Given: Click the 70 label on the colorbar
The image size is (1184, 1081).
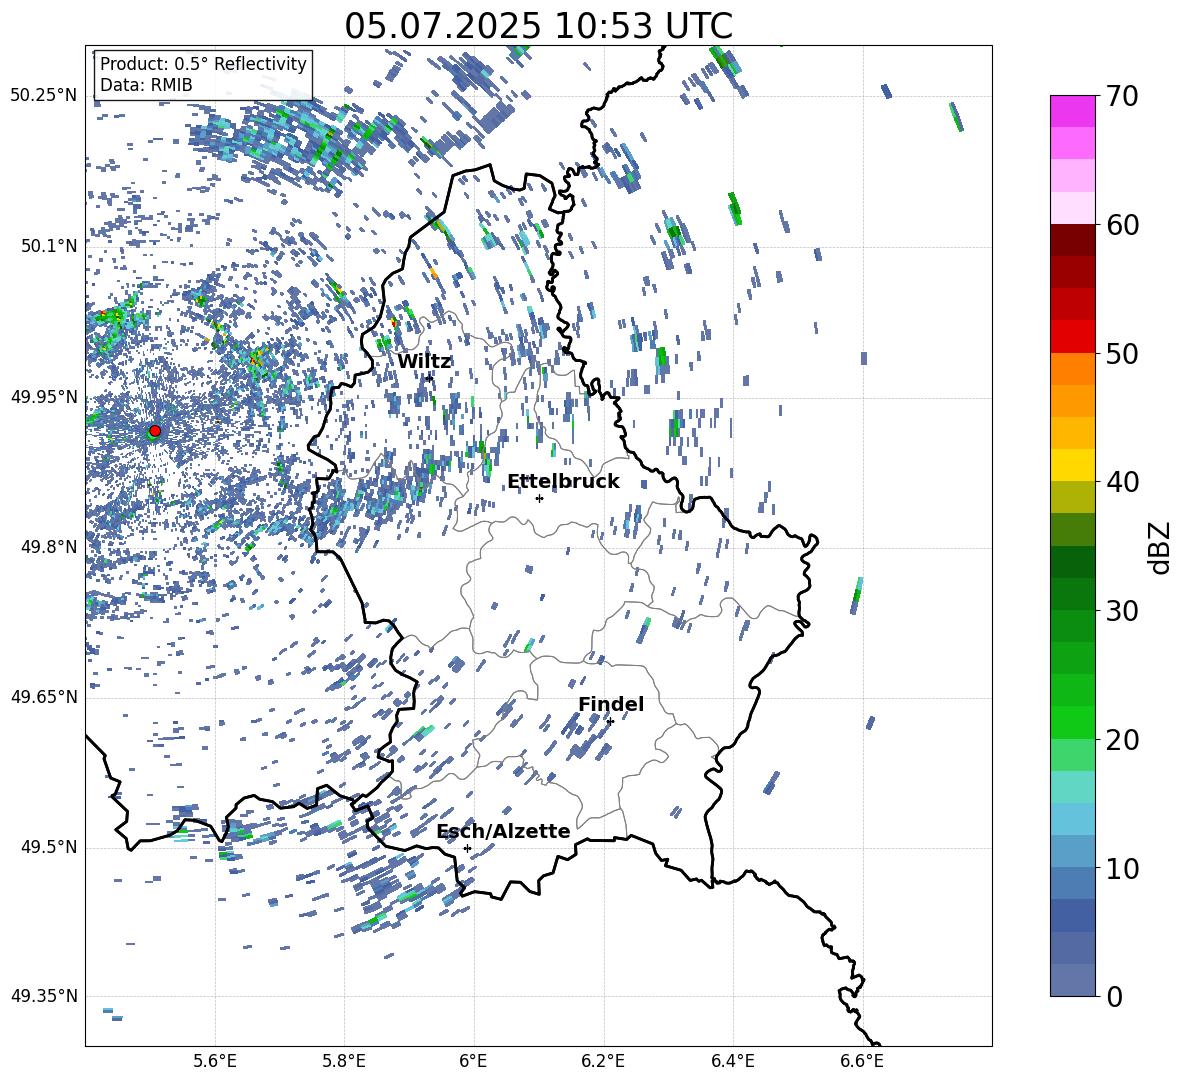Looking at the screenshot, I should coord(1122,97).
